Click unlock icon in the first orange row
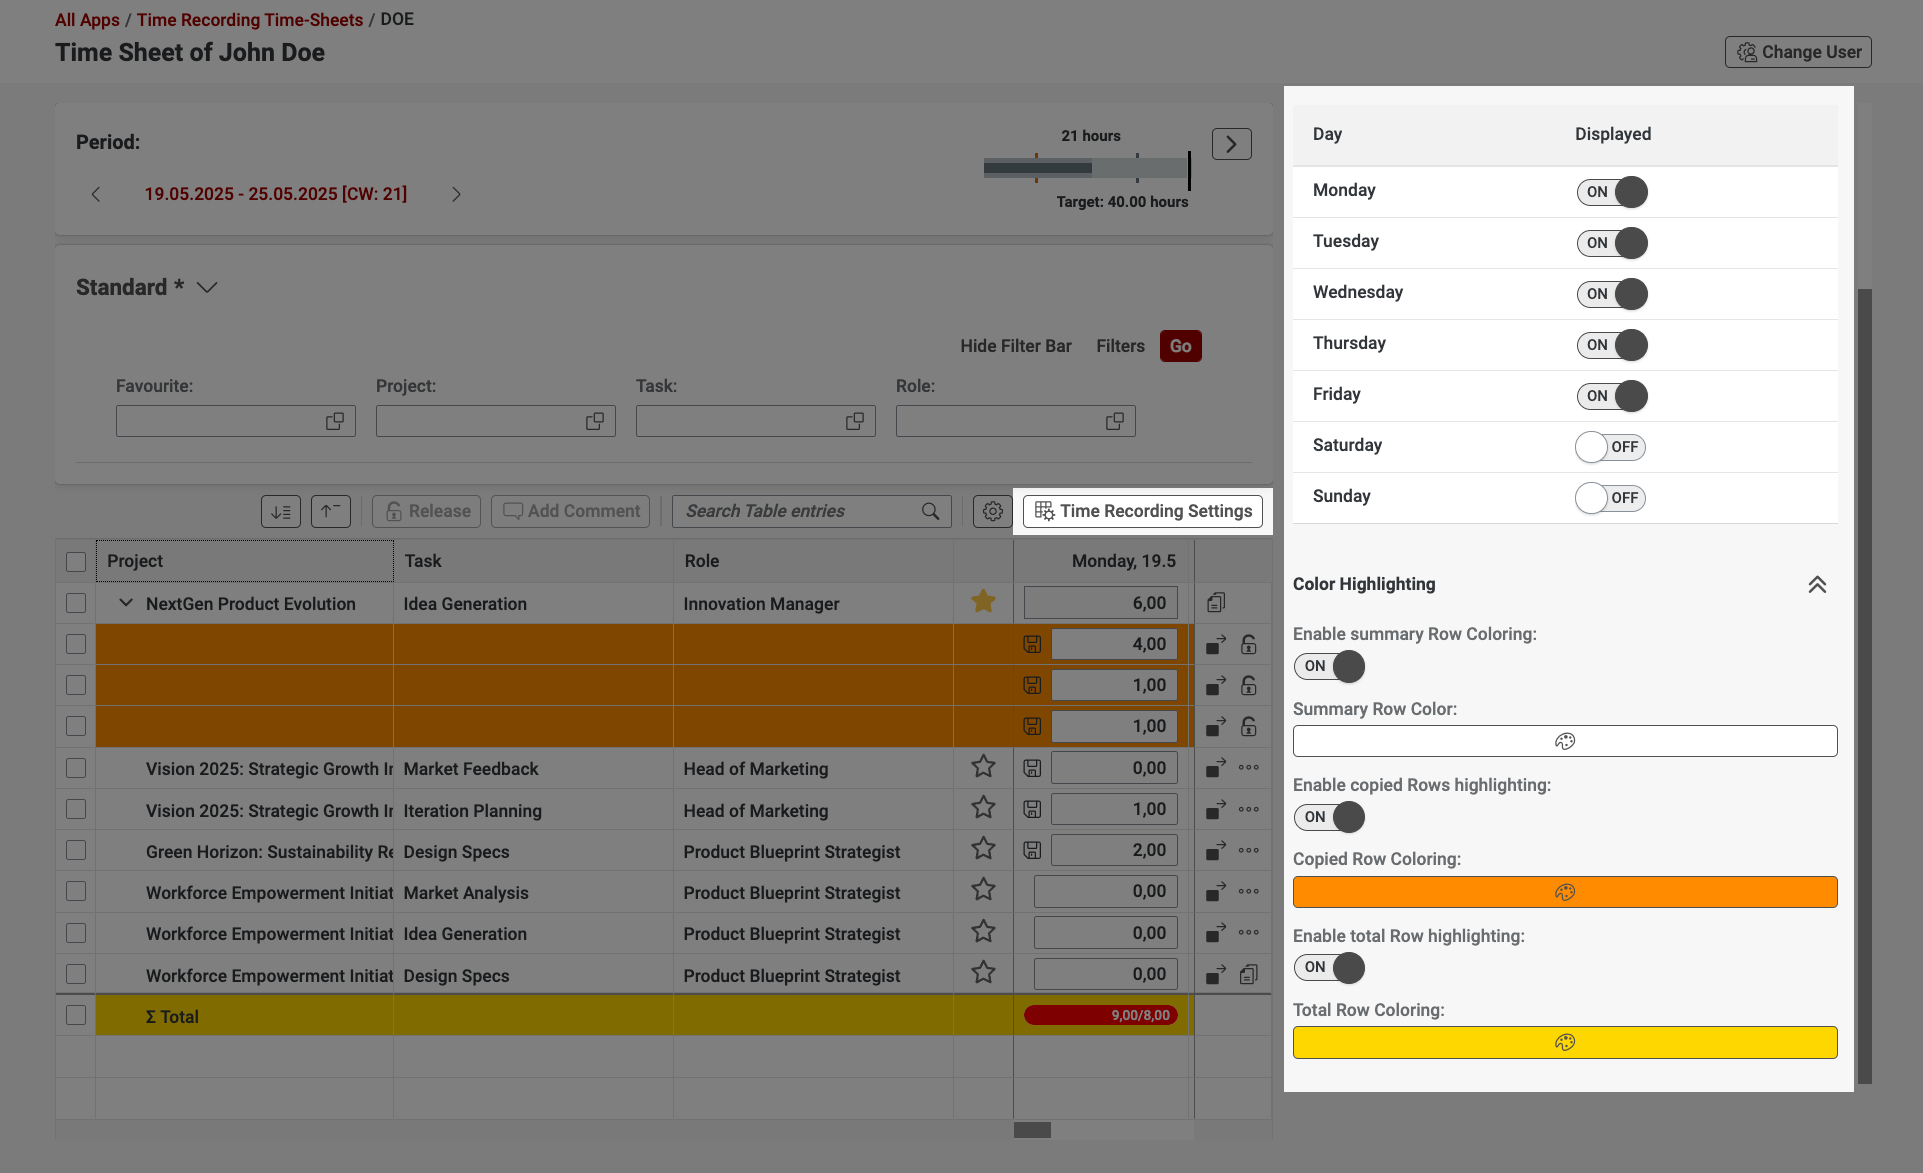This screenshot has width=1923, height=1173. click(x=1249, y=644)
